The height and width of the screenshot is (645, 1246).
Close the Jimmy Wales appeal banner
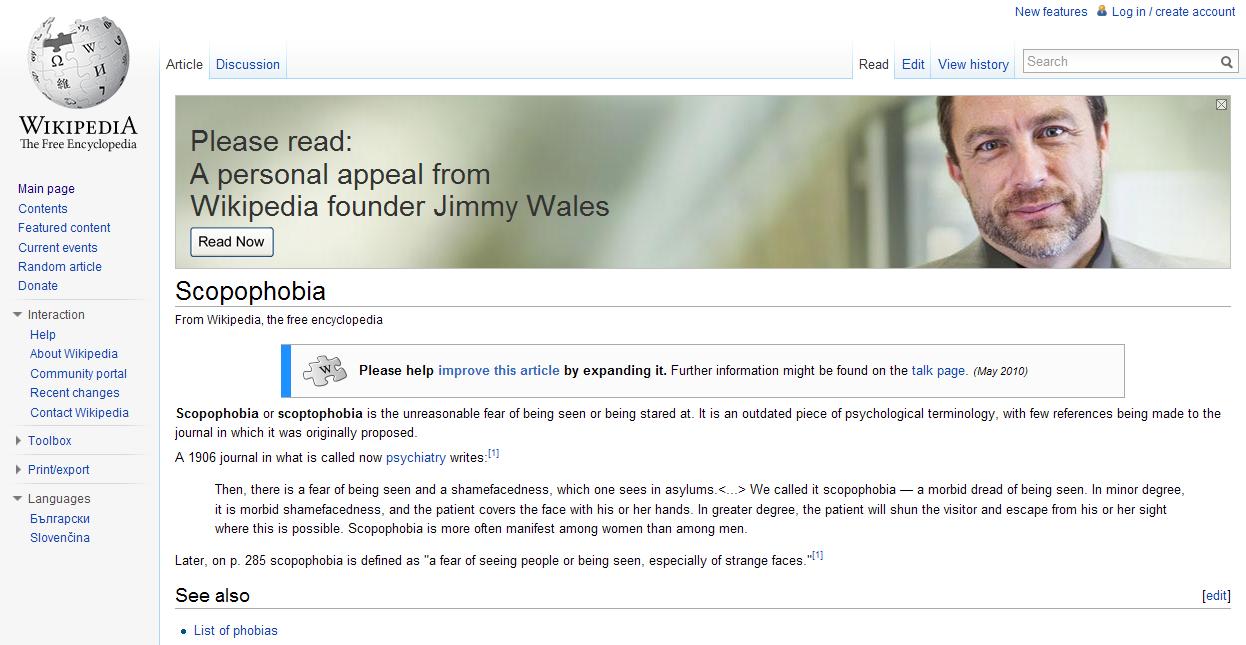[x=1221, y=105]
